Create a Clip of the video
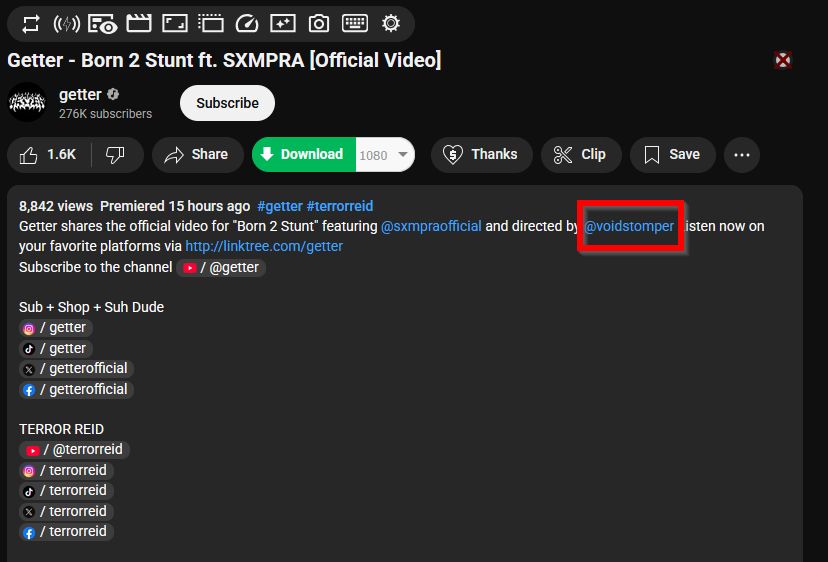 [581, 155]
